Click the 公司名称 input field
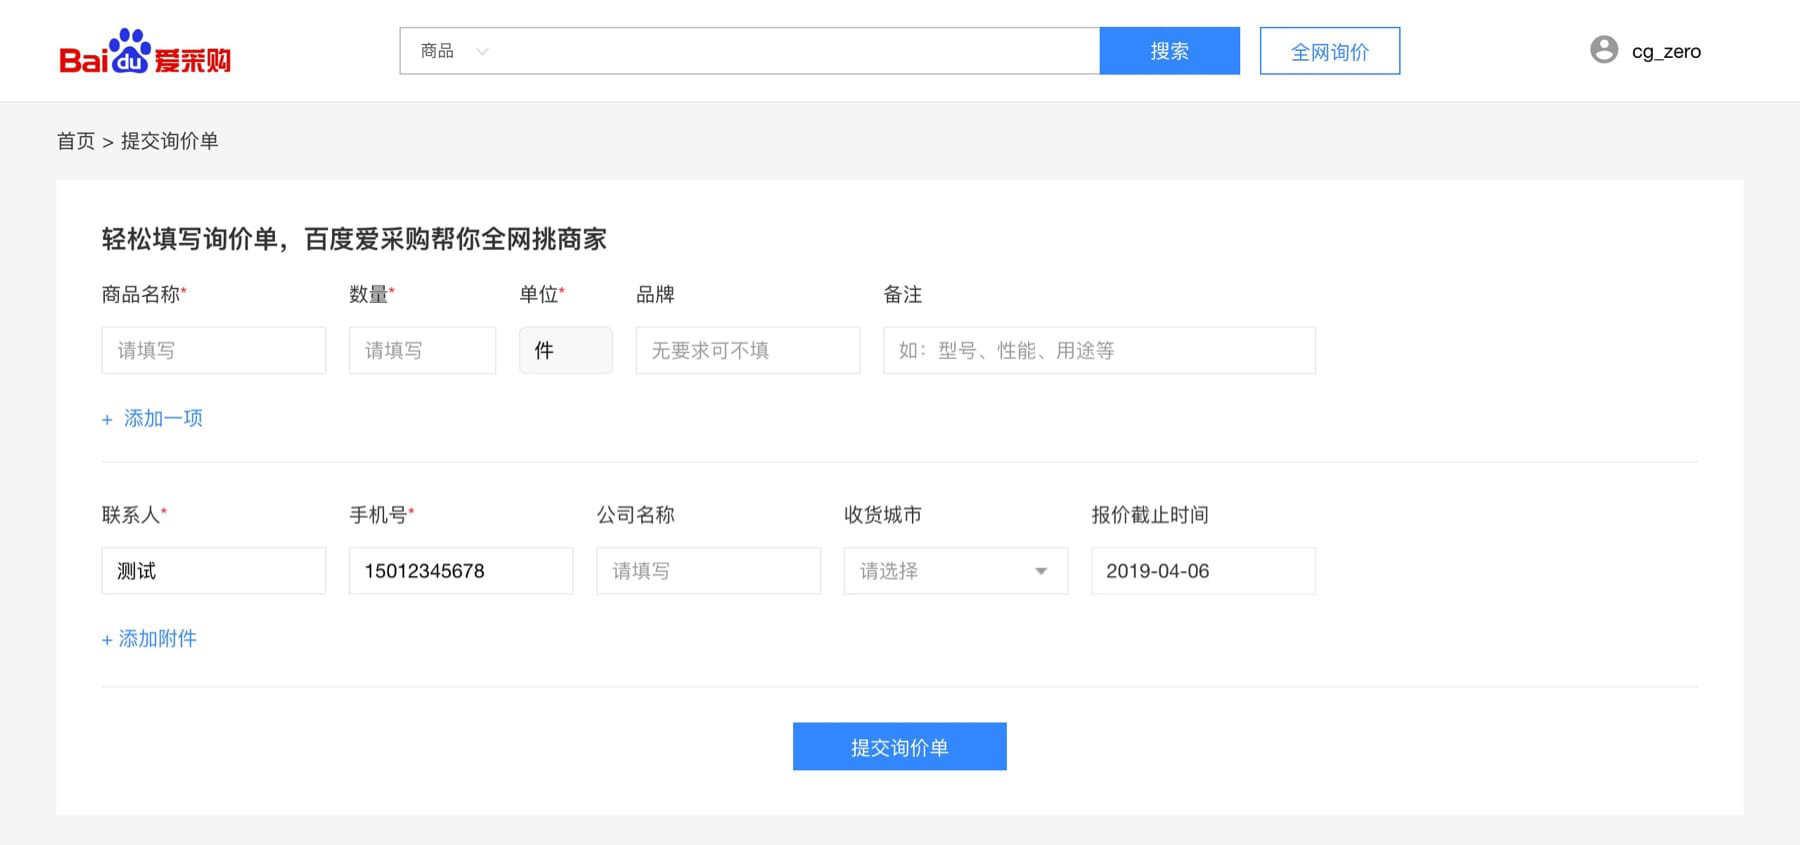Screen dimensions: 1800x845 coord(708,571)
